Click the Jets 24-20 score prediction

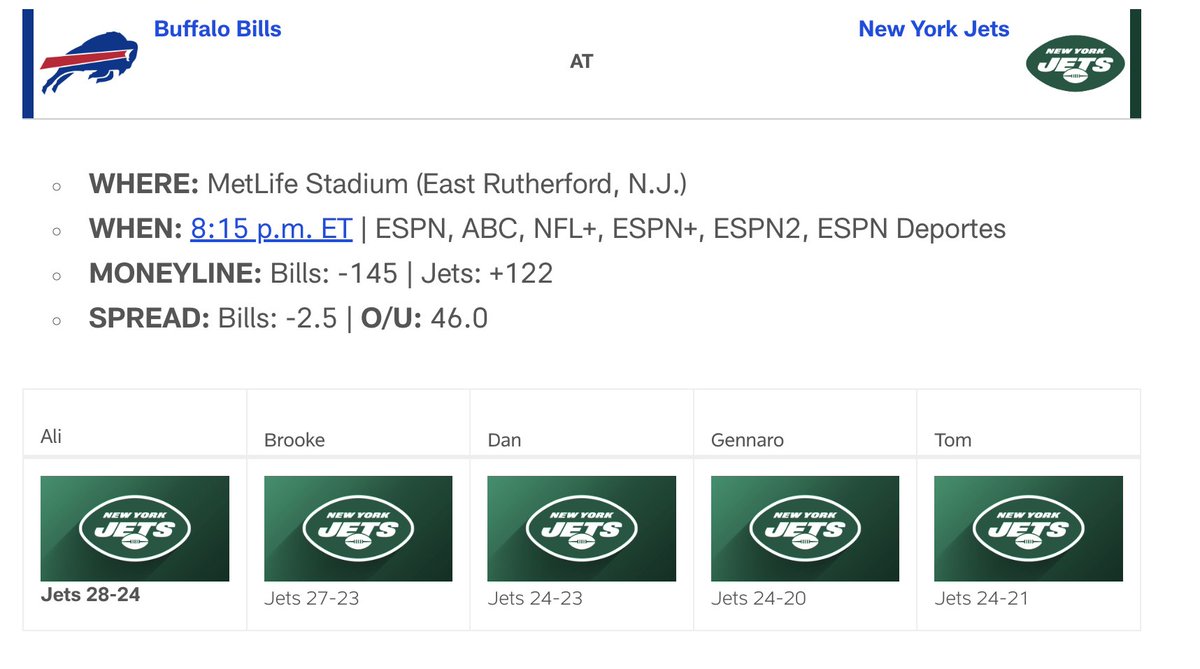coord(759,599)
